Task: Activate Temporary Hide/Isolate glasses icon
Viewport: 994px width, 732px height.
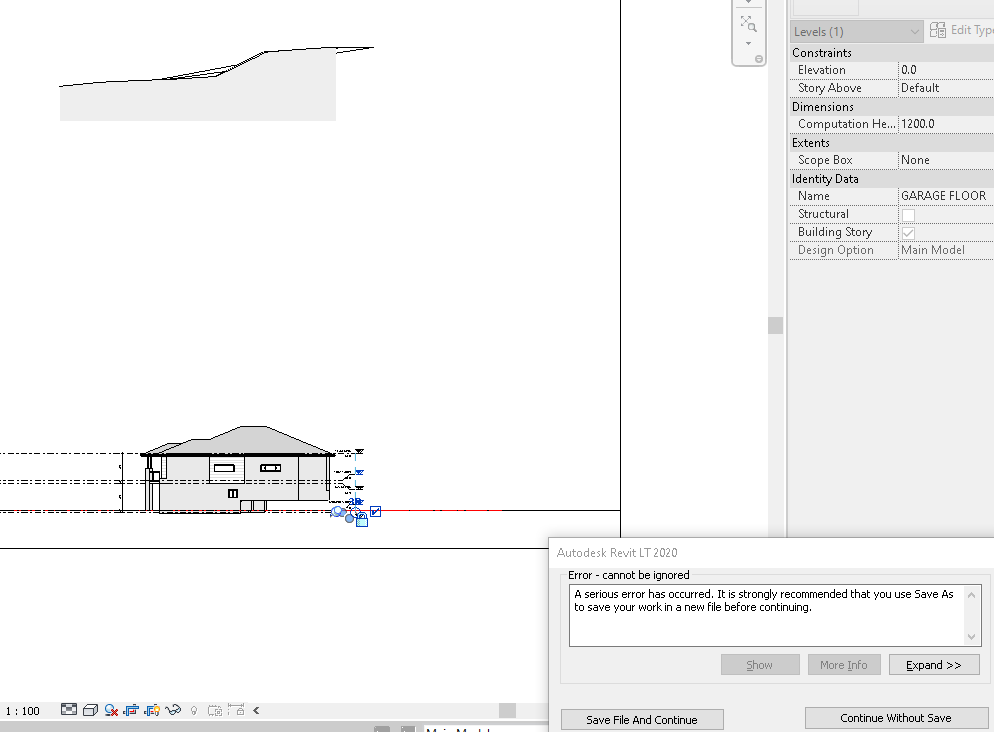Action: pos(172,710)
